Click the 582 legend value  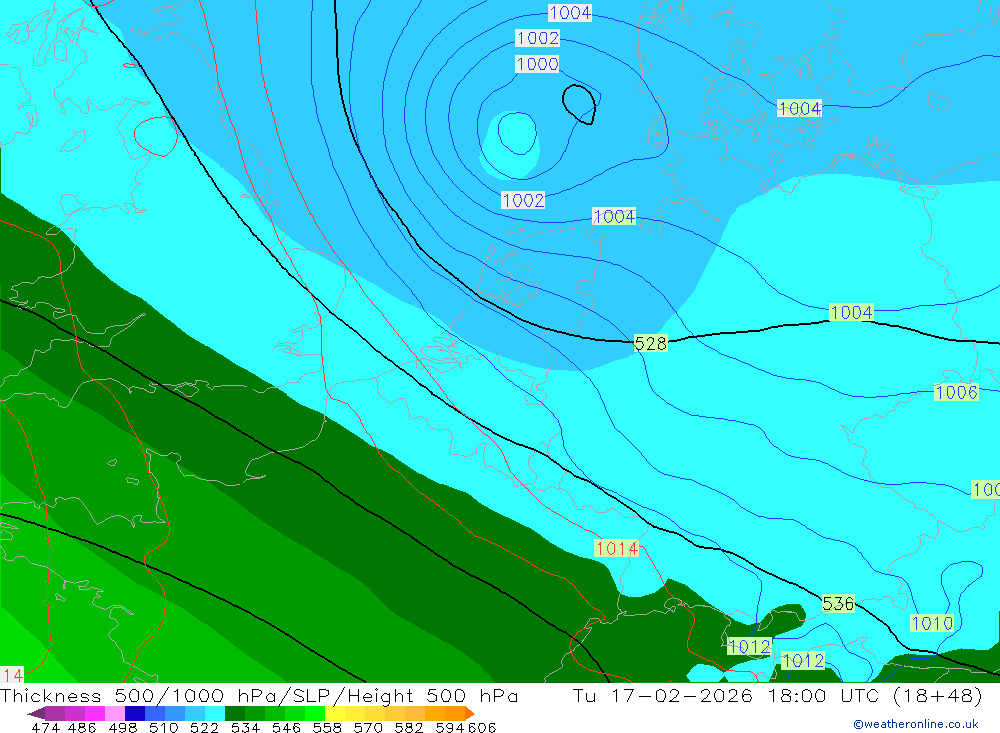point(409,727)
